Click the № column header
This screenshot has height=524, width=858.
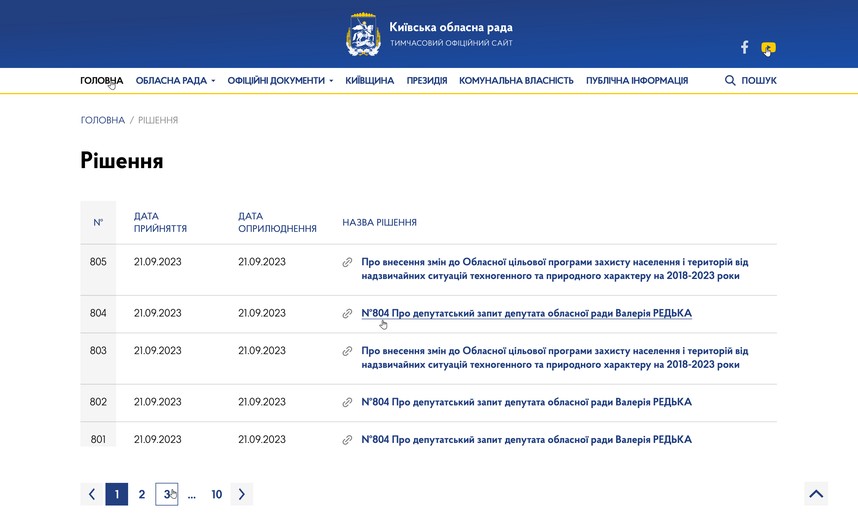coord(98,223)
